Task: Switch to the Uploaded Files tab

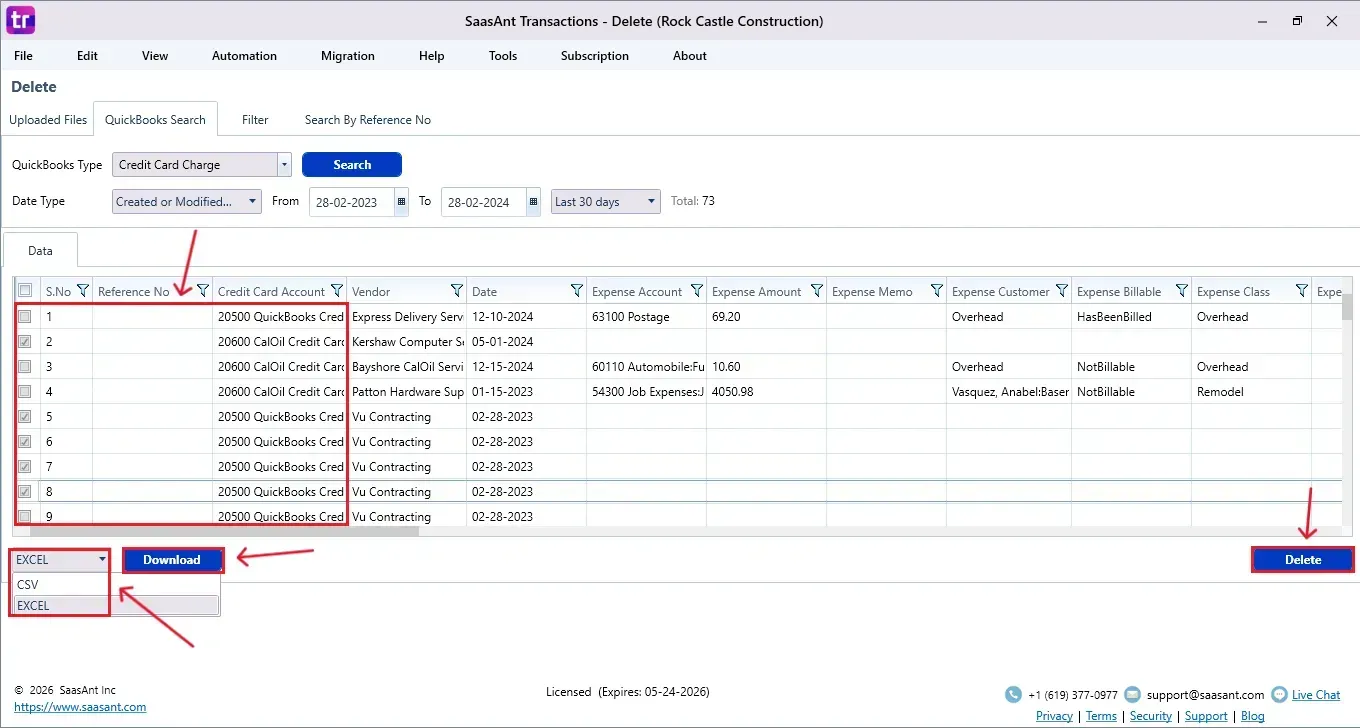Action: (x=48, y=120)
